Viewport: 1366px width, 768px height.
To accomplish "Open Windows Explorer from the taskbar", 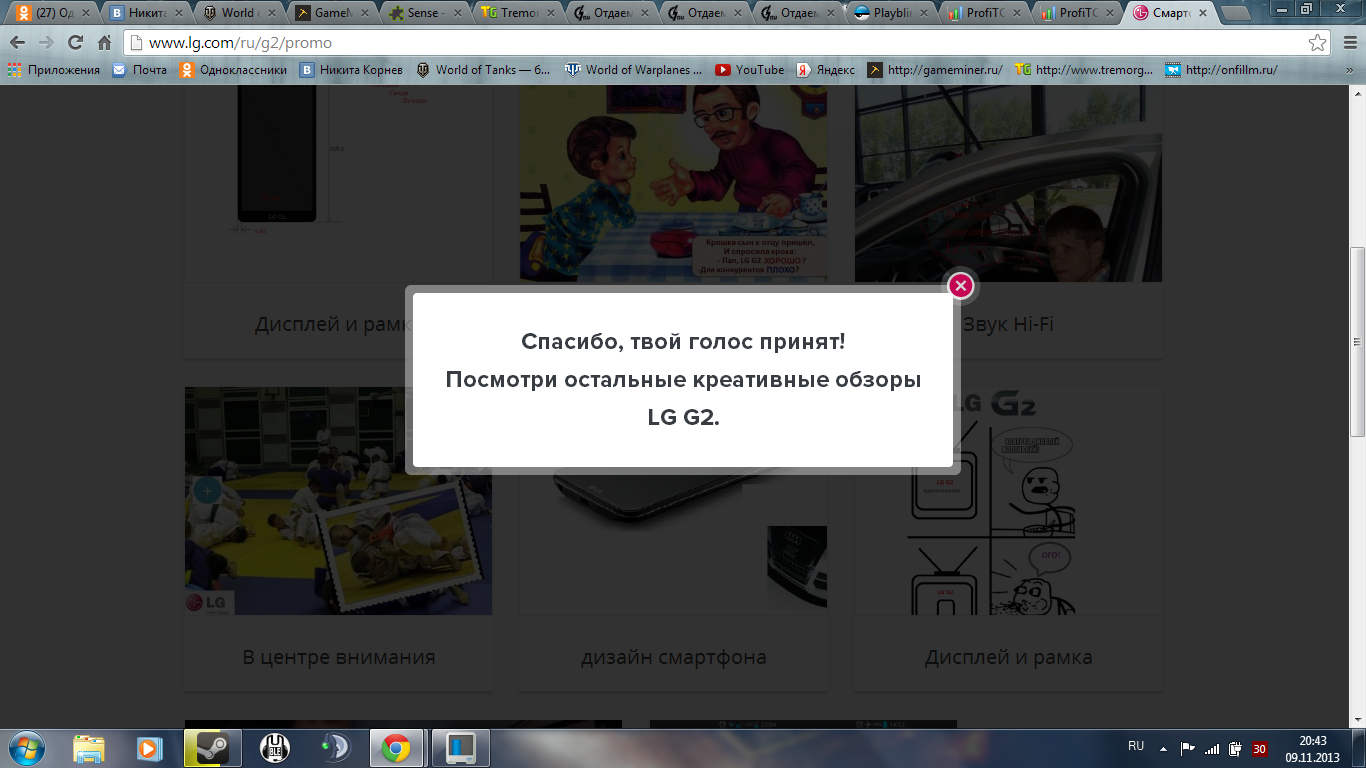I will click(89, 748).
